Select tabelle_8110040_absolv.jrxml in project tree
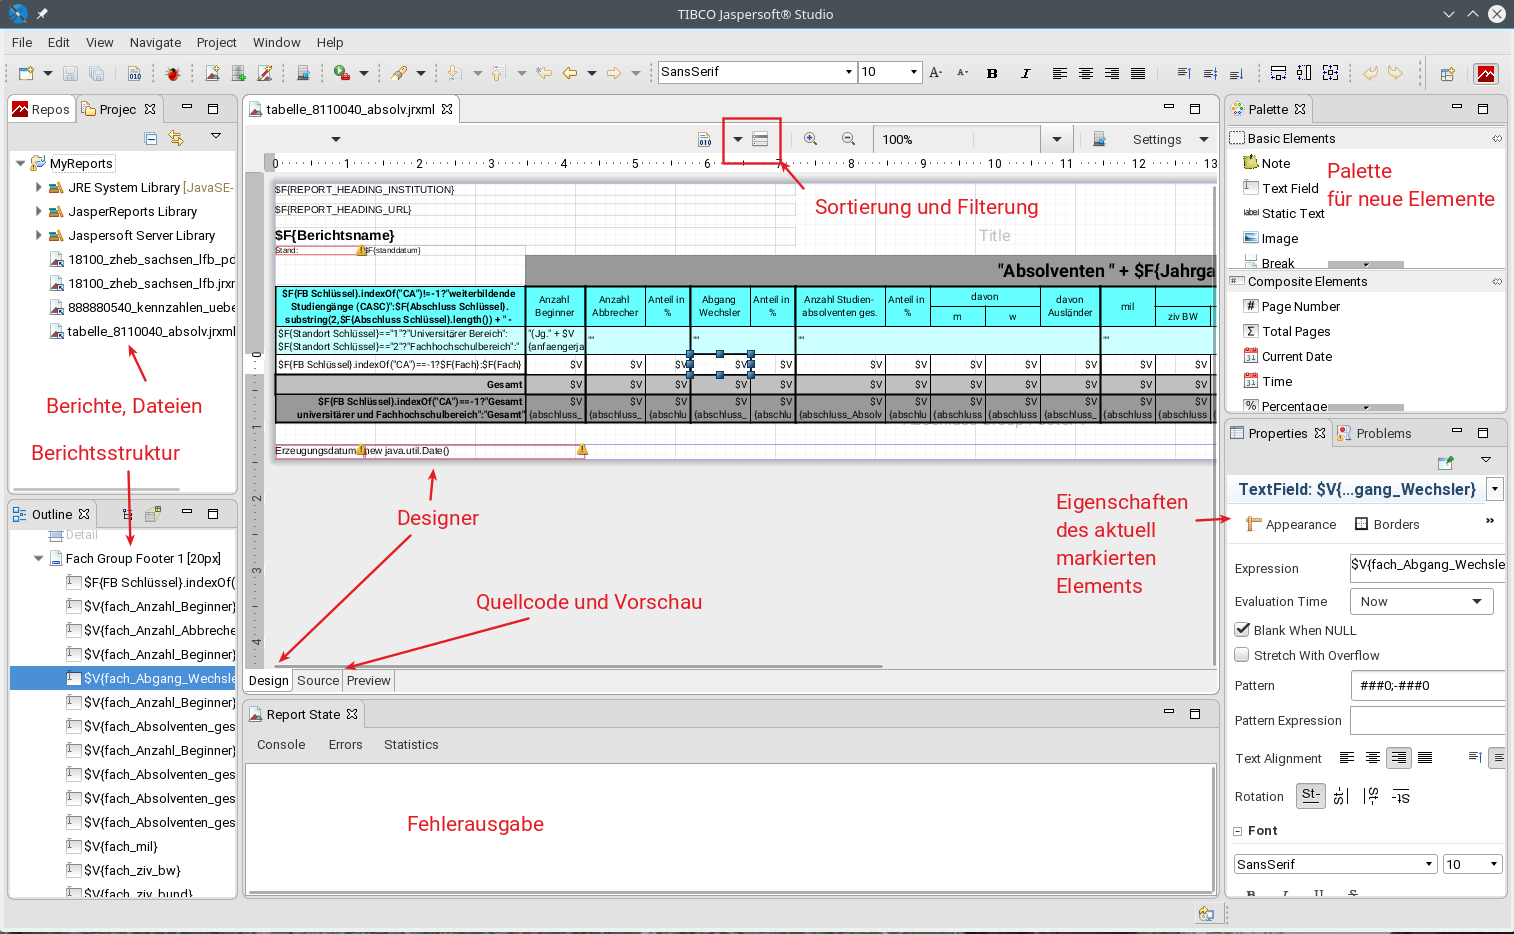Screen dimensions: 1514x934 (143, 331)
